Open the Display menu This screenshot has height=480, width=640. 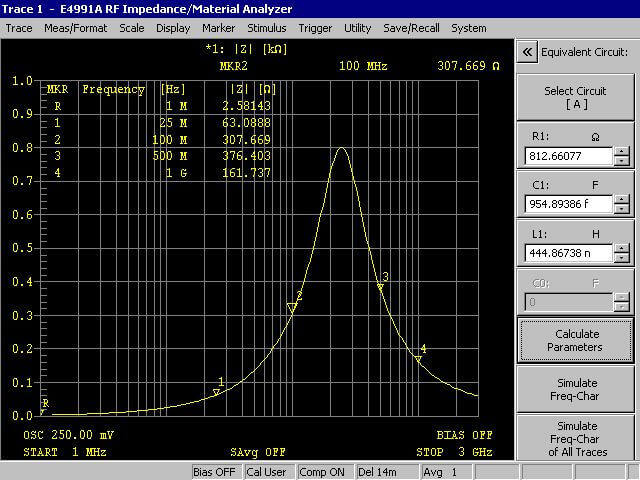[173, 28]
